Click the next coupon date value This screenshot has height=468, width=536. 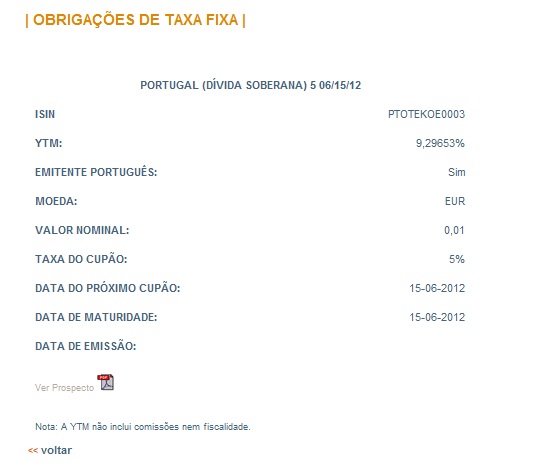pos(437,288)
